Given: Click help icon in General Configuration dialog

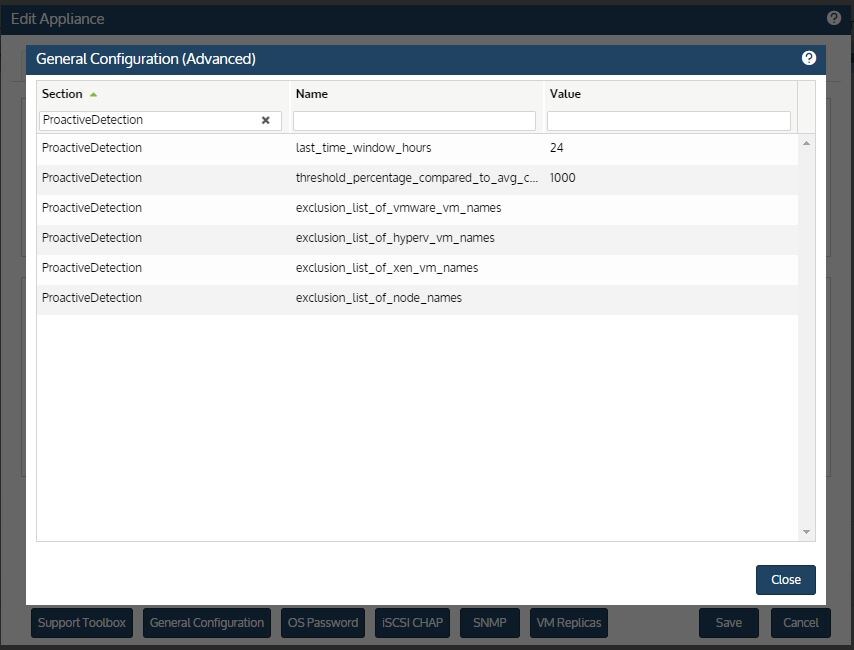Looking at the screenshot, I should click(x=809, y=58).
